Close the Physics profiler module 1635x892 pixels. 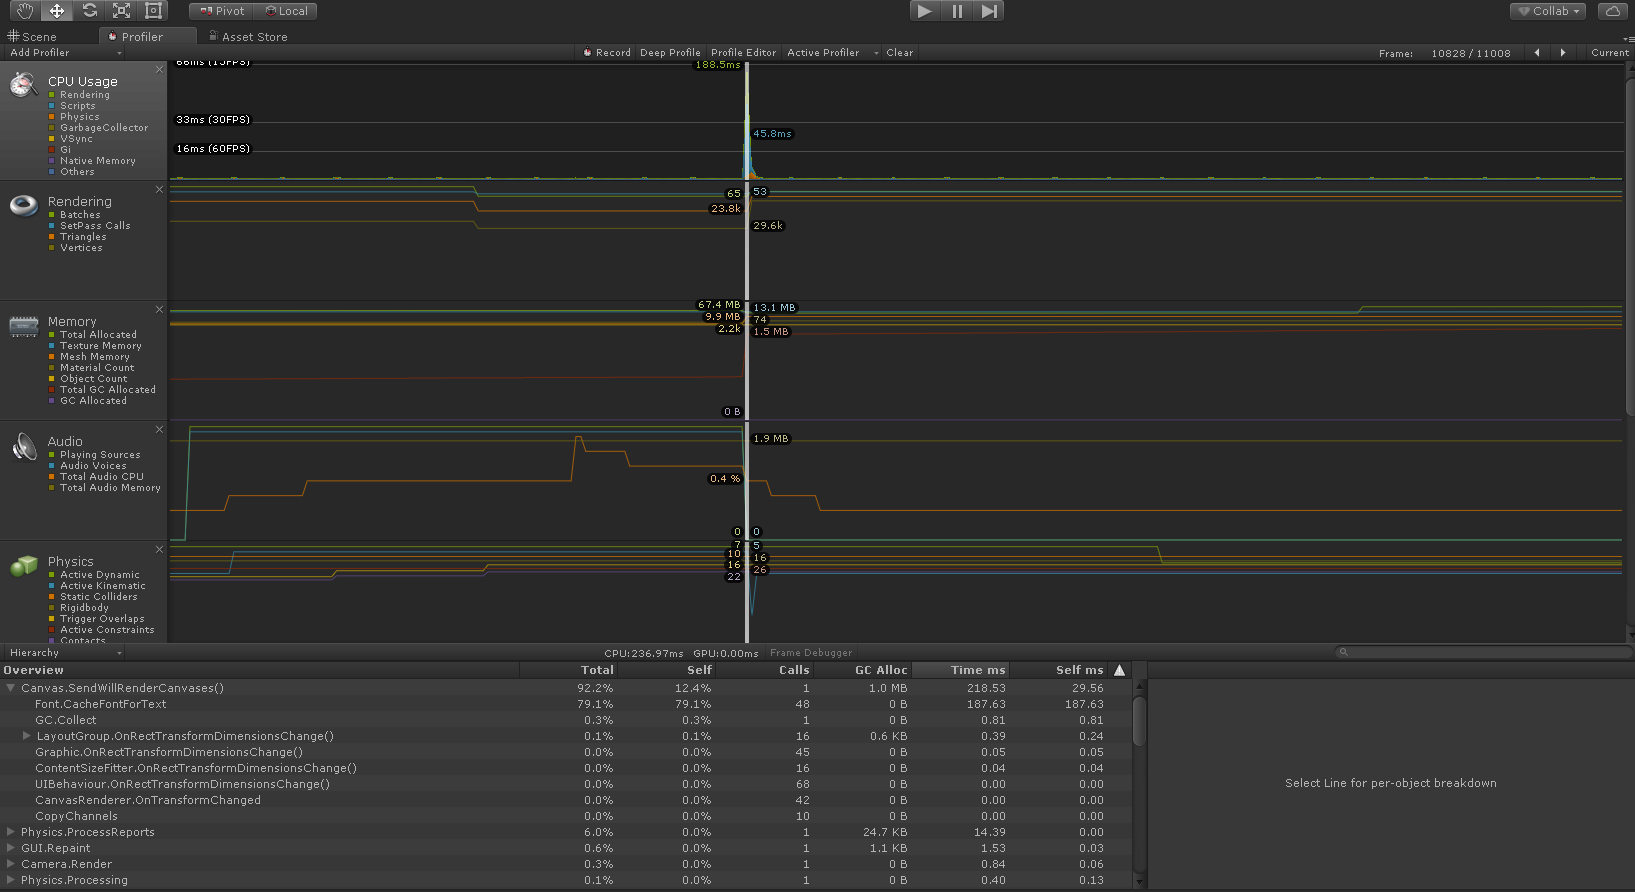(x=159, y=549)
